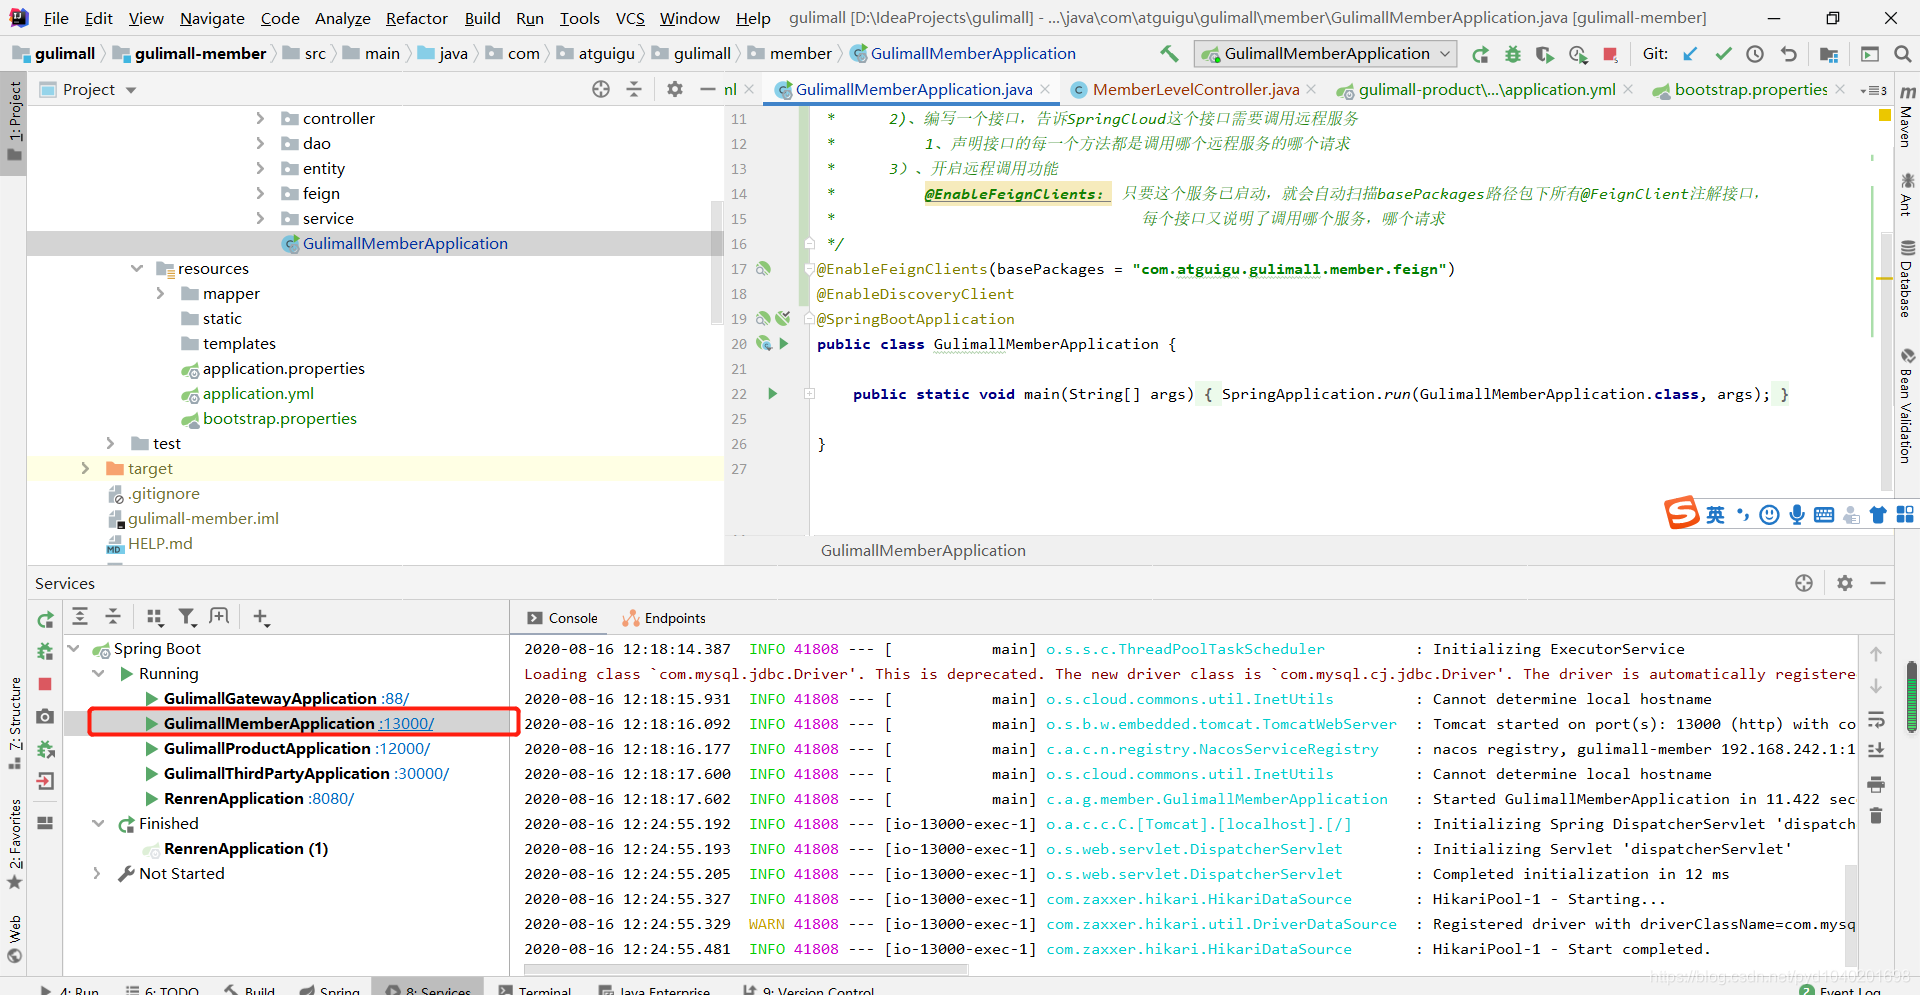Locate opened file in Project panel

coord(601,89)
